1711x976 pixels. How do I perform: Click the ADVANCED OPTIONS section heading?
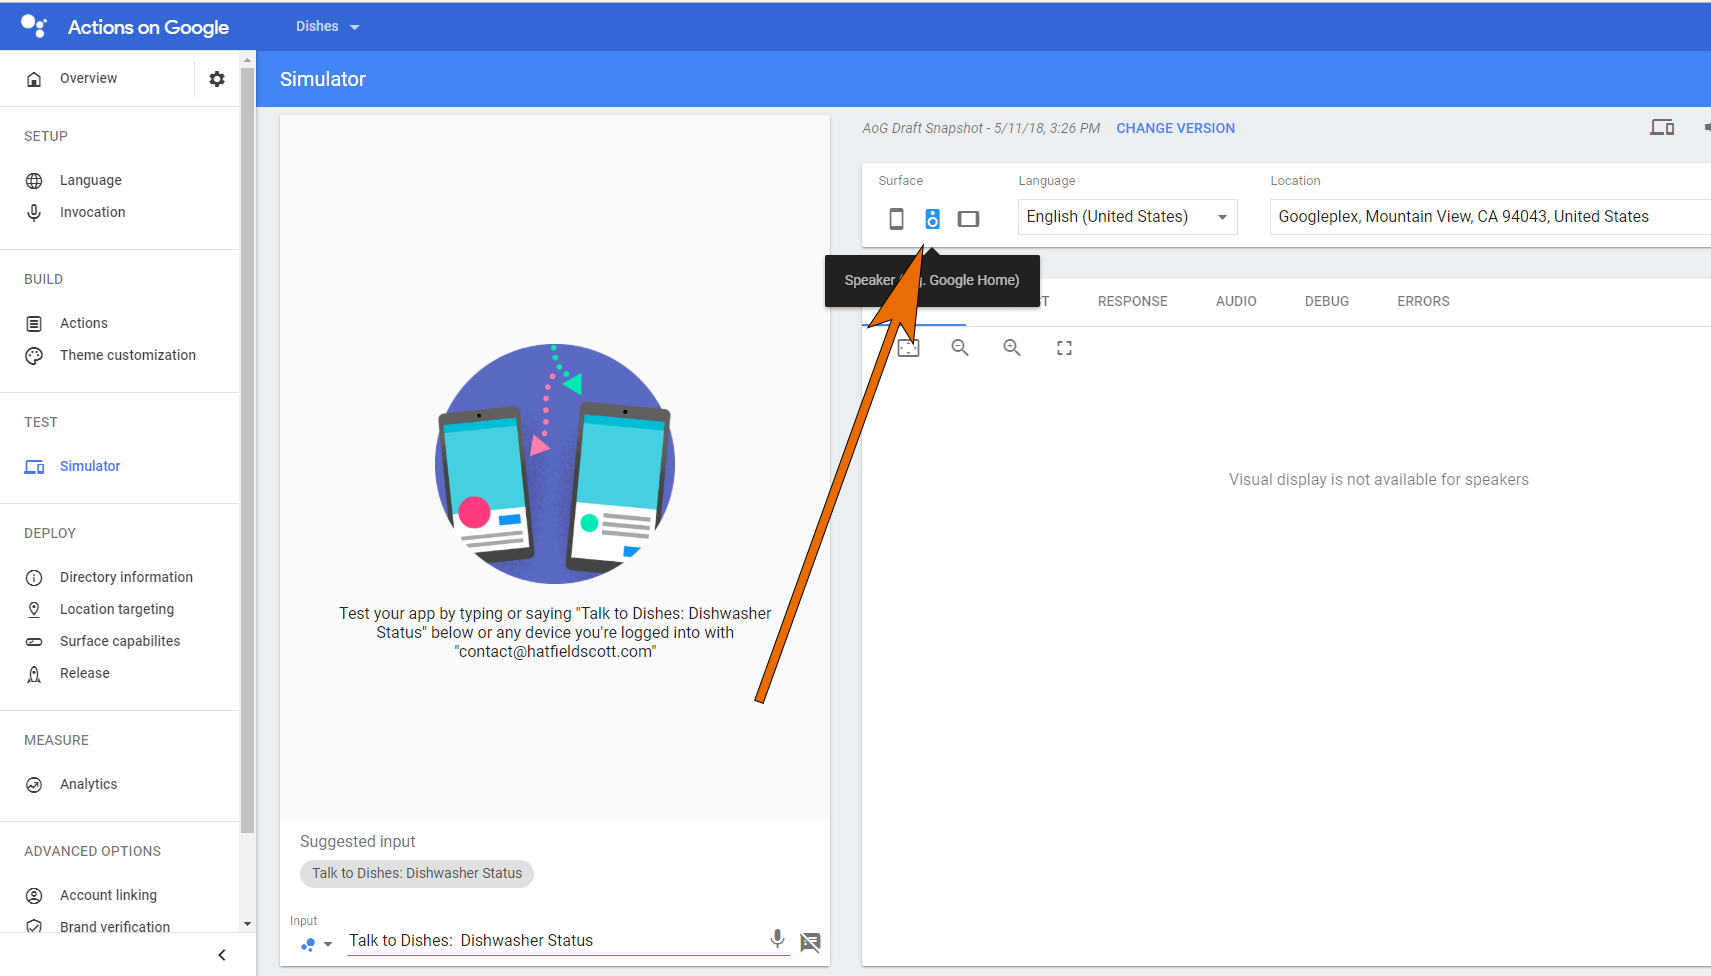pyautogui.click(x=92, y=851)
